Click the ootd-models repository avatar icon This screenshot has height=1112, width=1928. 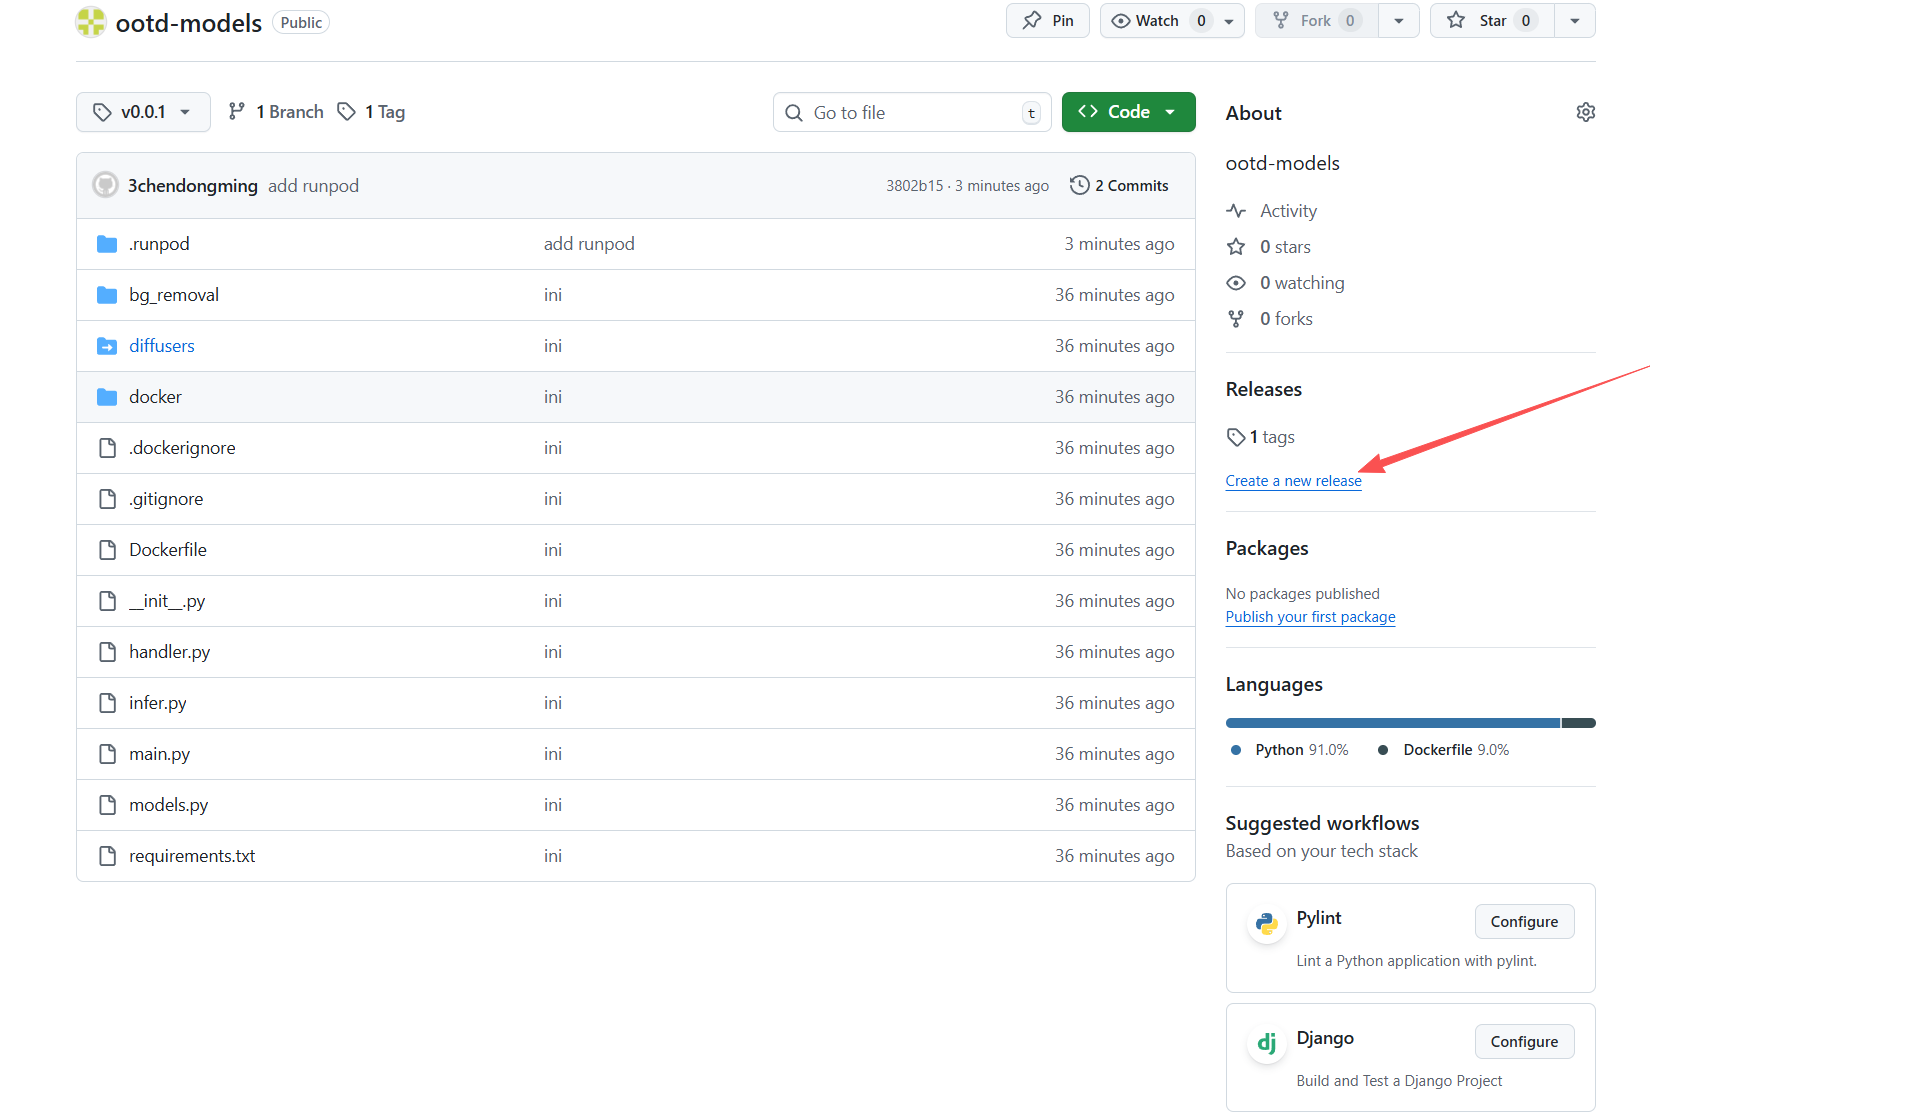click(x=91, y=22)
